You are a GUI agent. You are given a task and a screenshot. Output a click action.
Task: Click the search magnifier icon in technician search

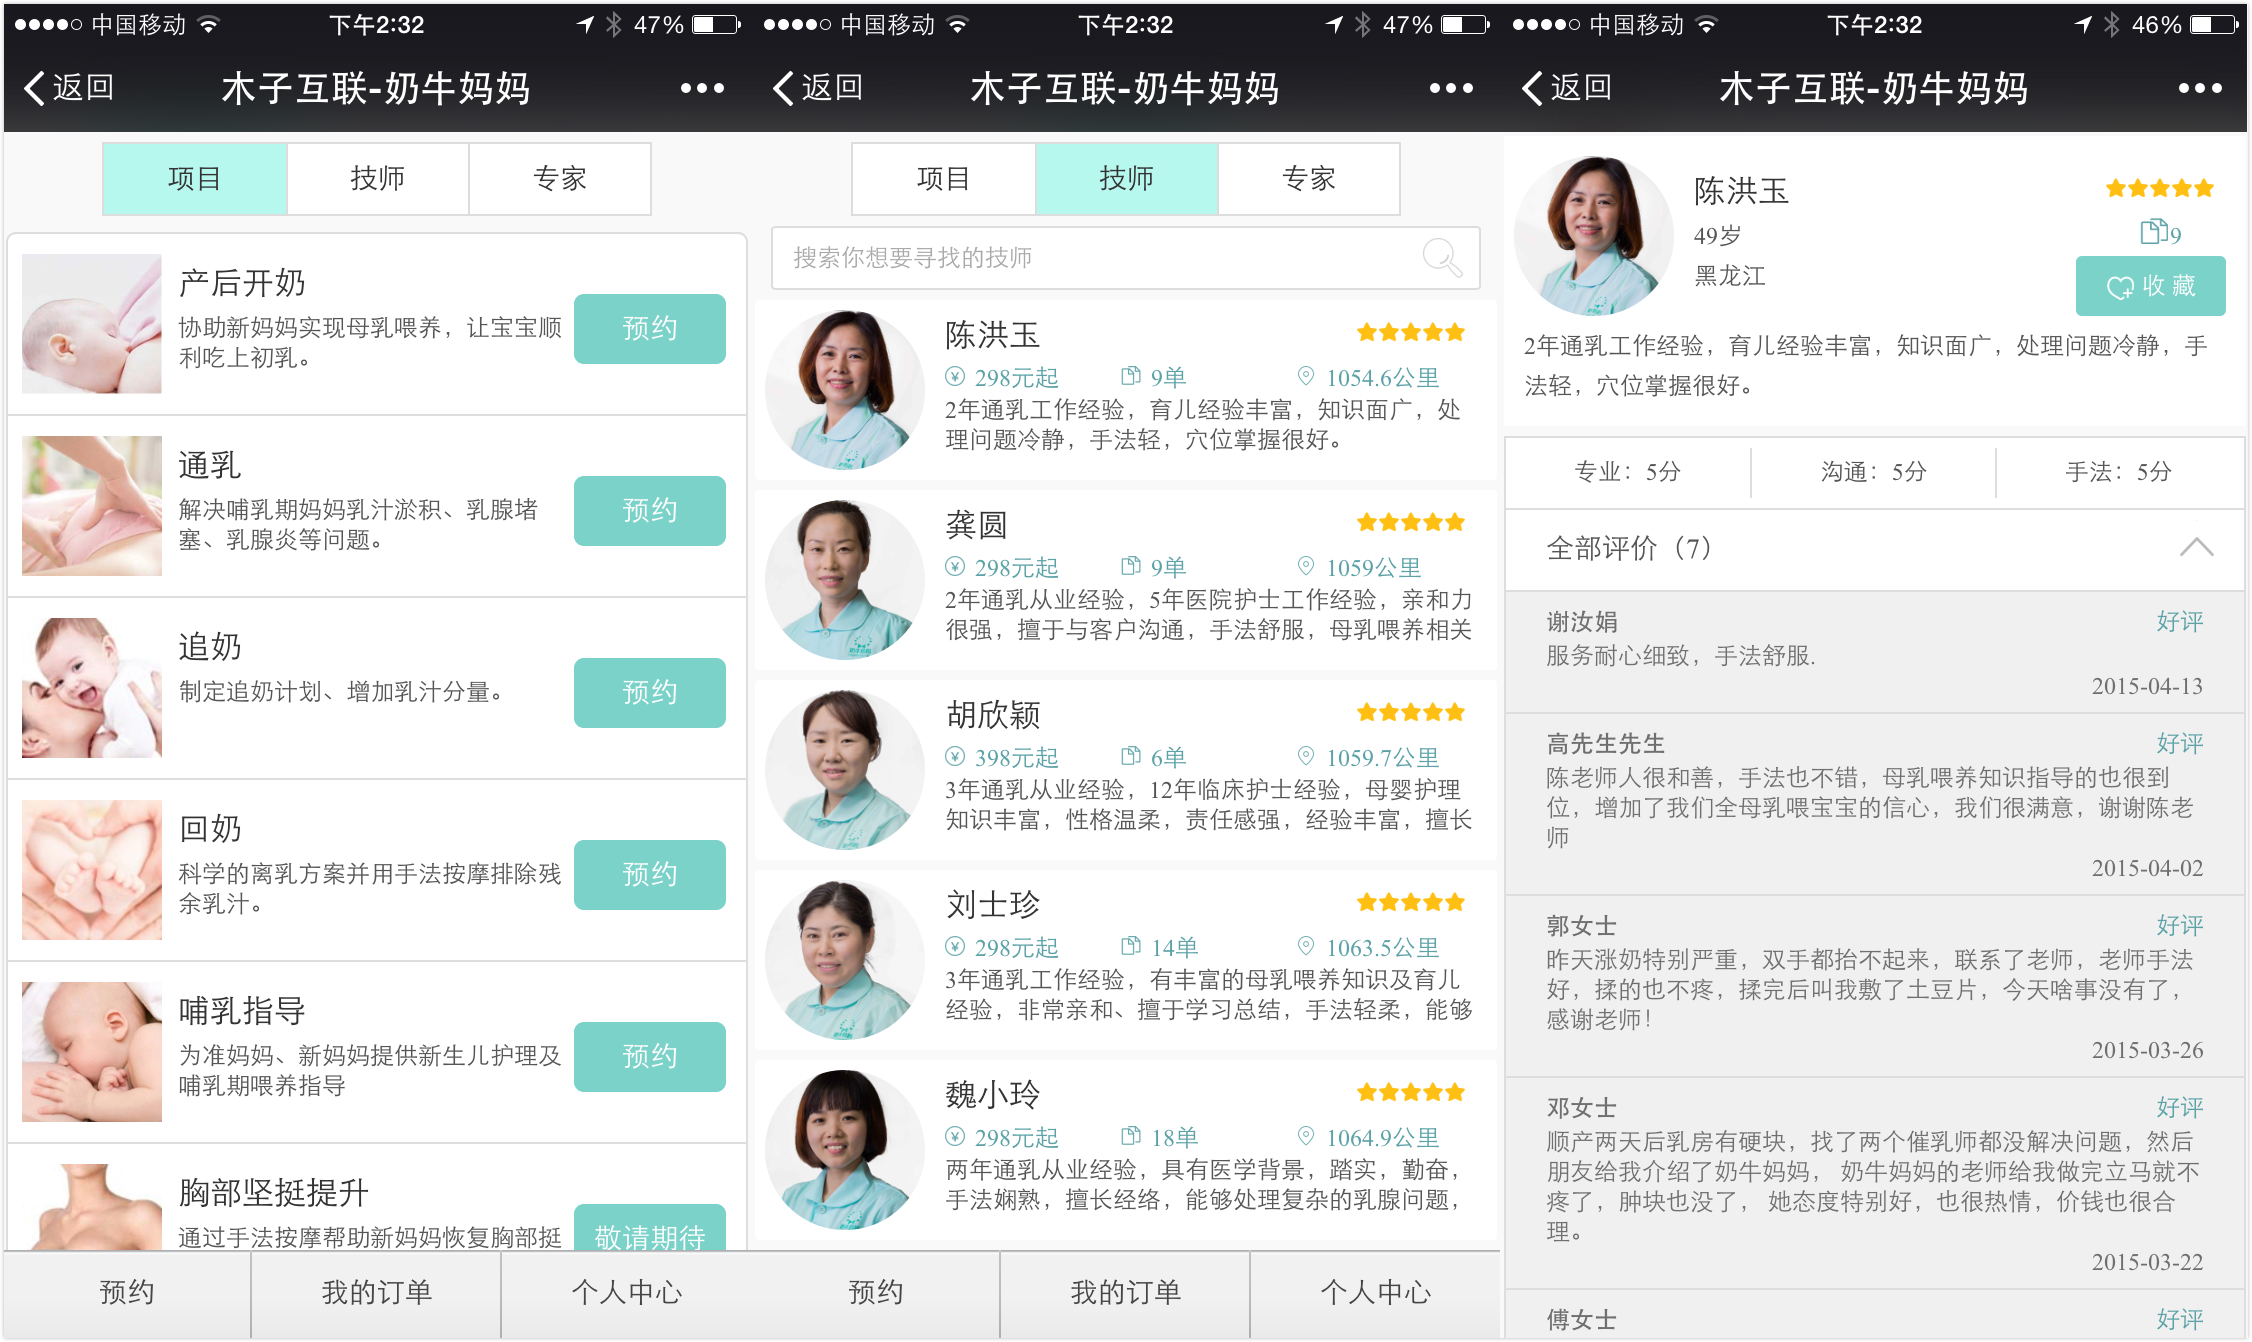tap(1441, 258)
